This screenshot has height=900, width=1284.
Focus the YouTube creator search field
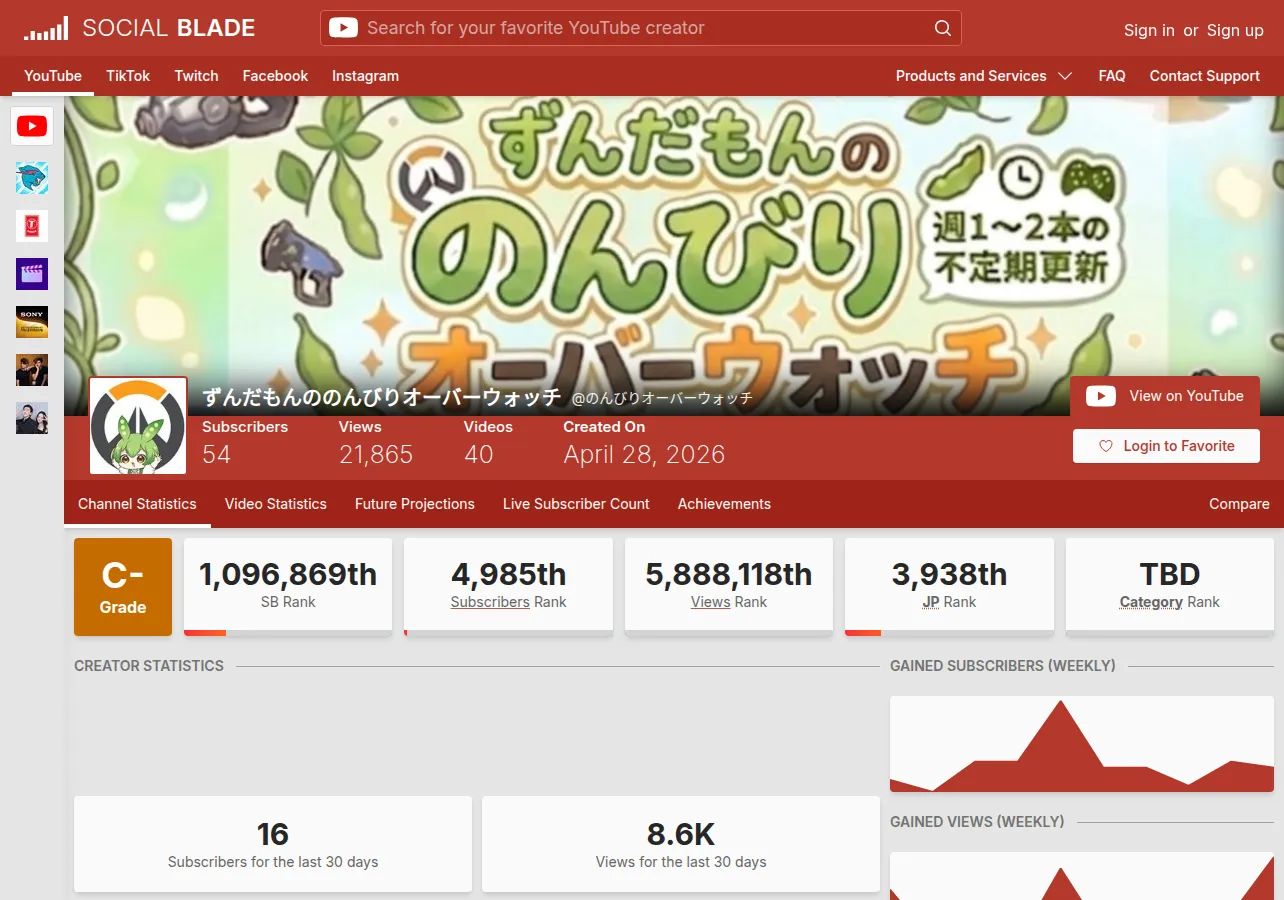(x=641, y=28)
